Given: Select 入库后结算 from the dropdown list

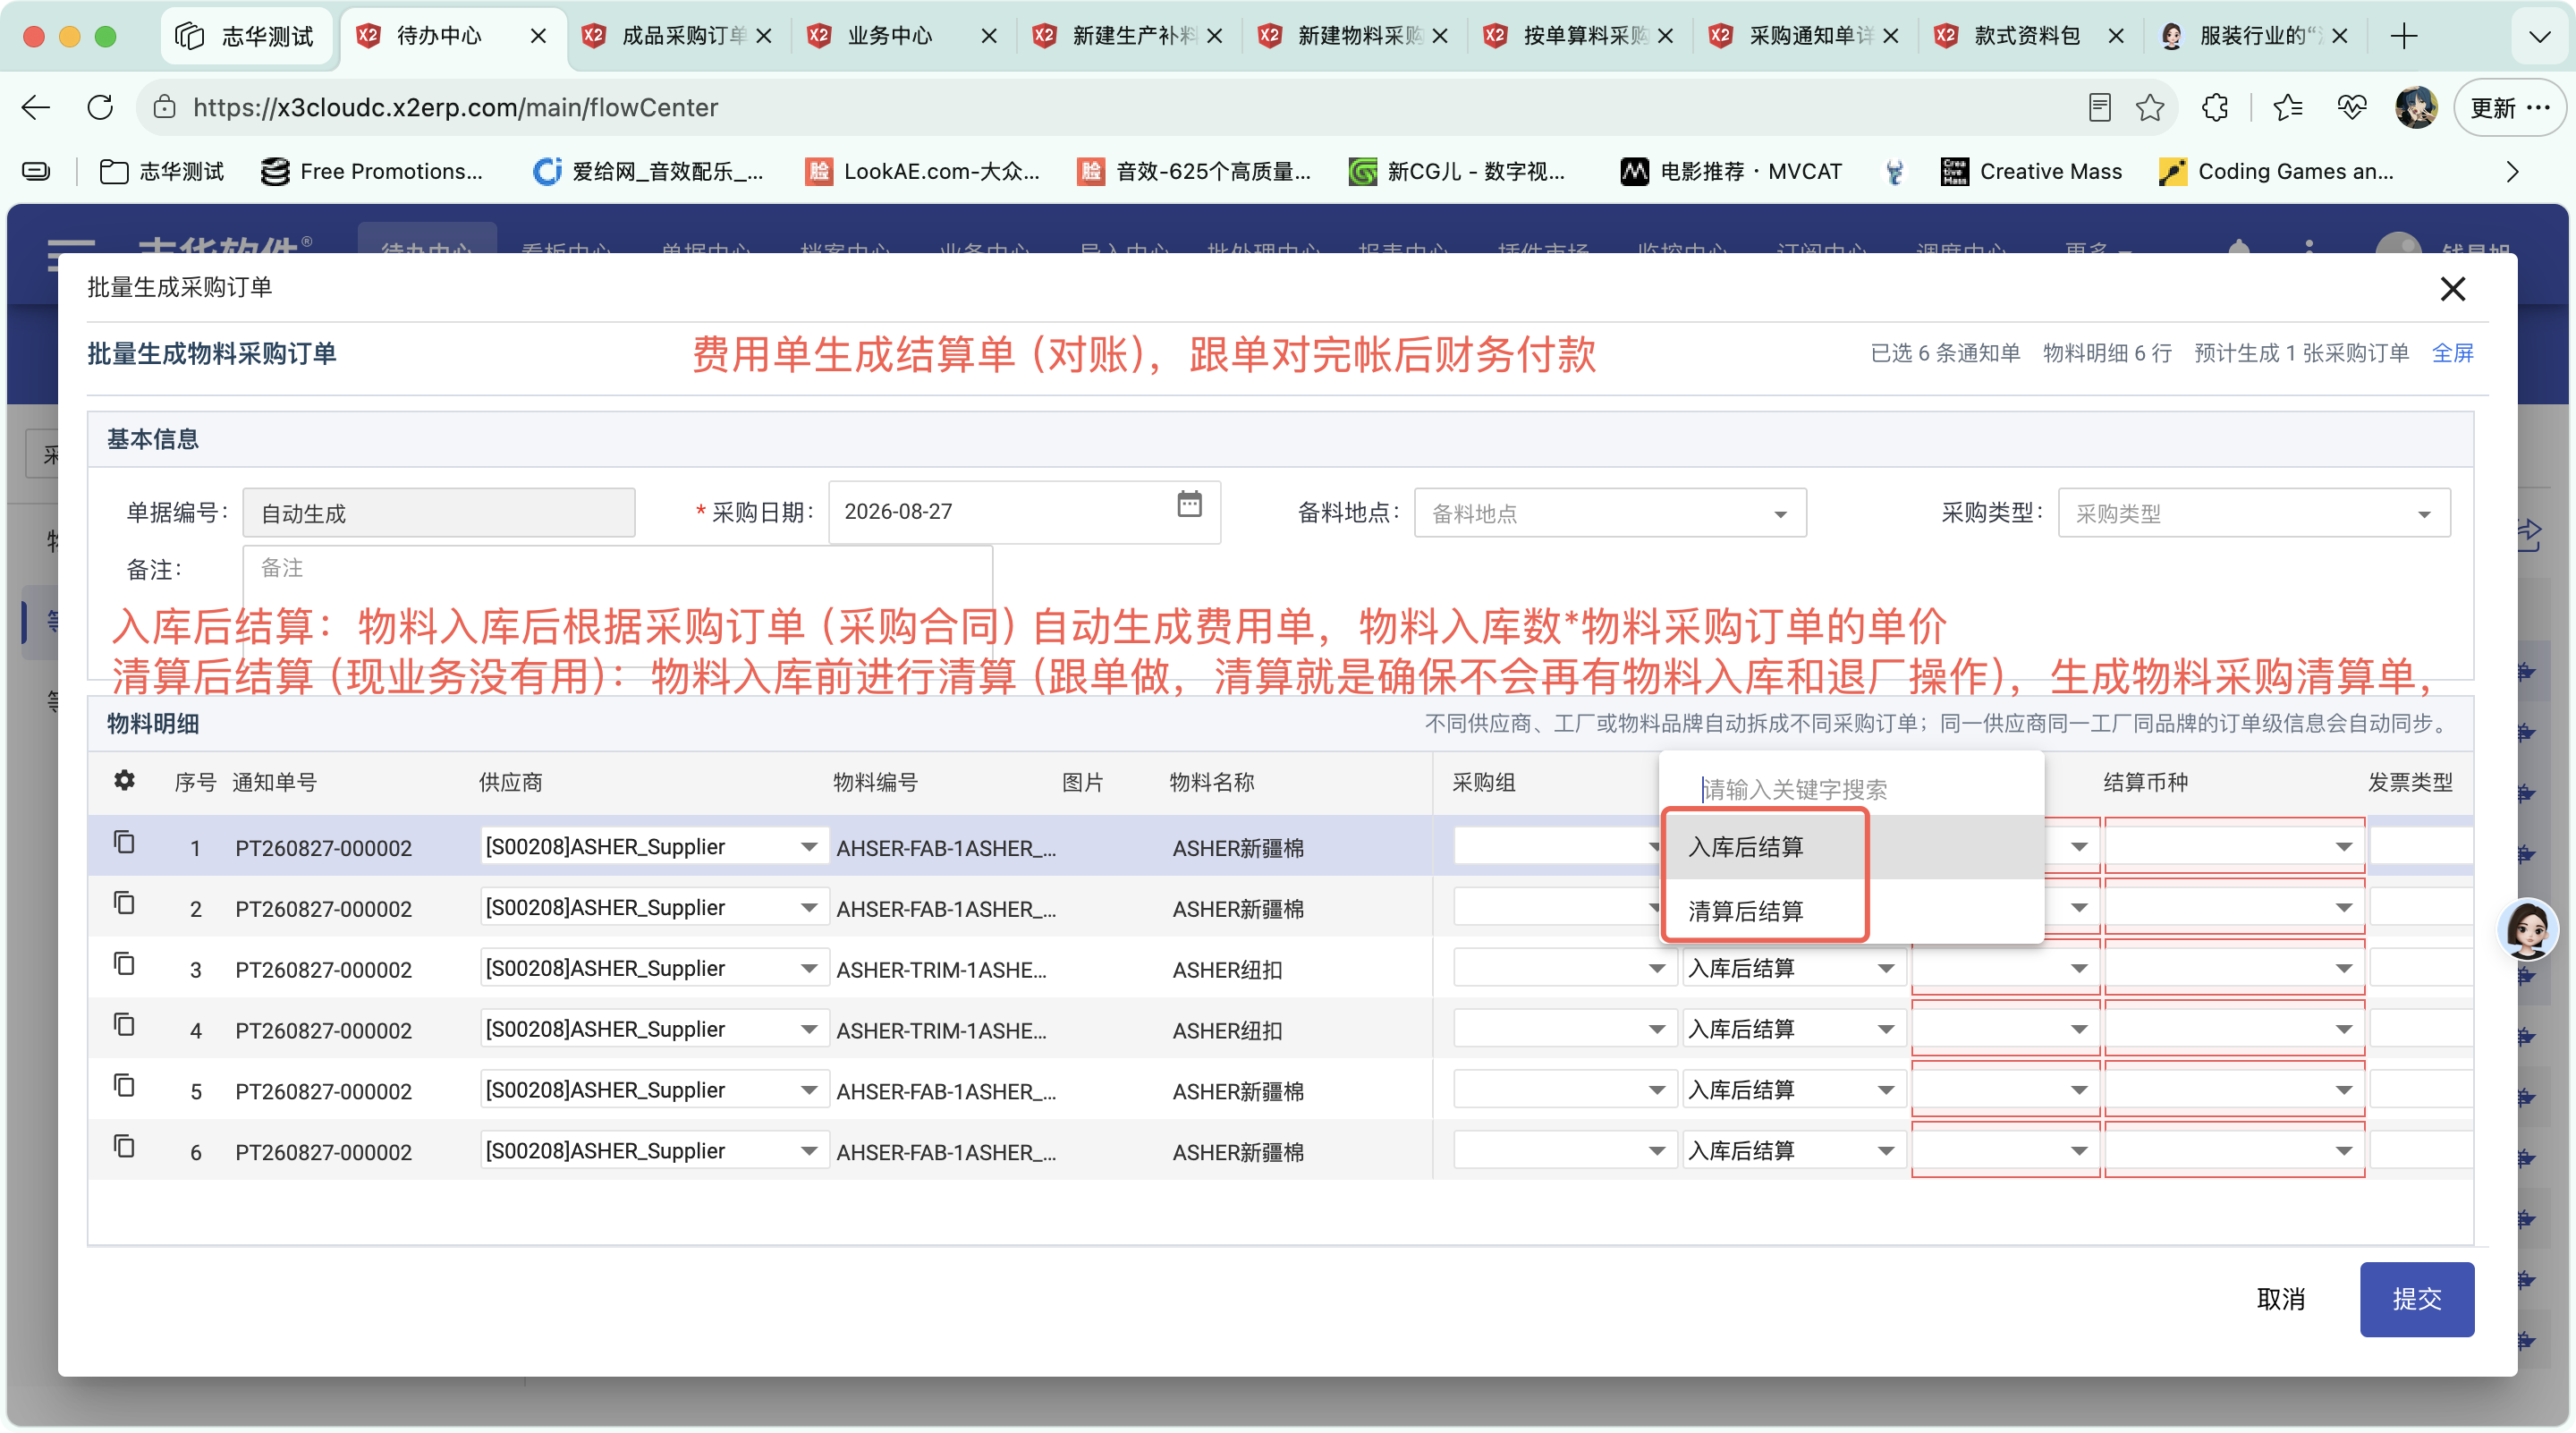Looking at the screenshot, I should coord(1851,847).
